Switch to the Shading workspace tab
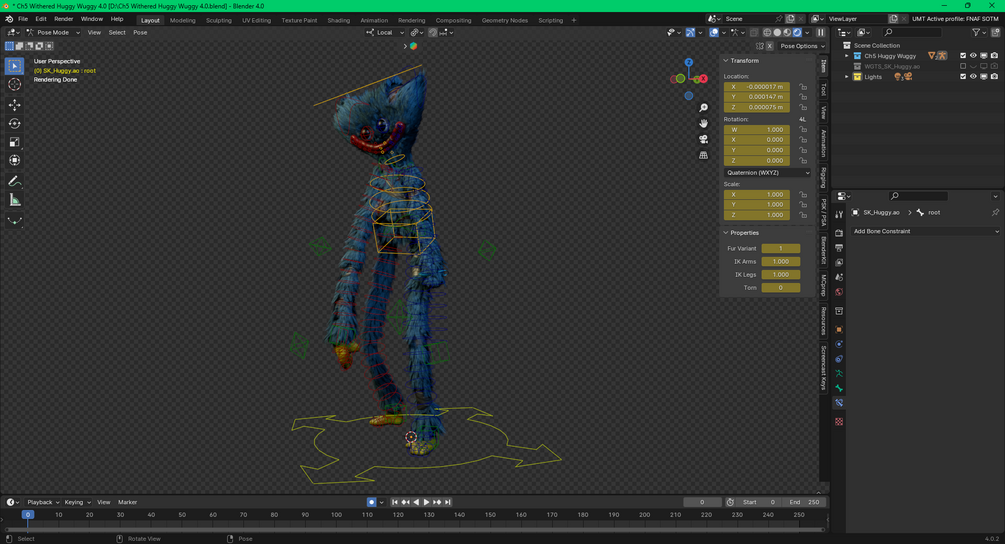 338,21
